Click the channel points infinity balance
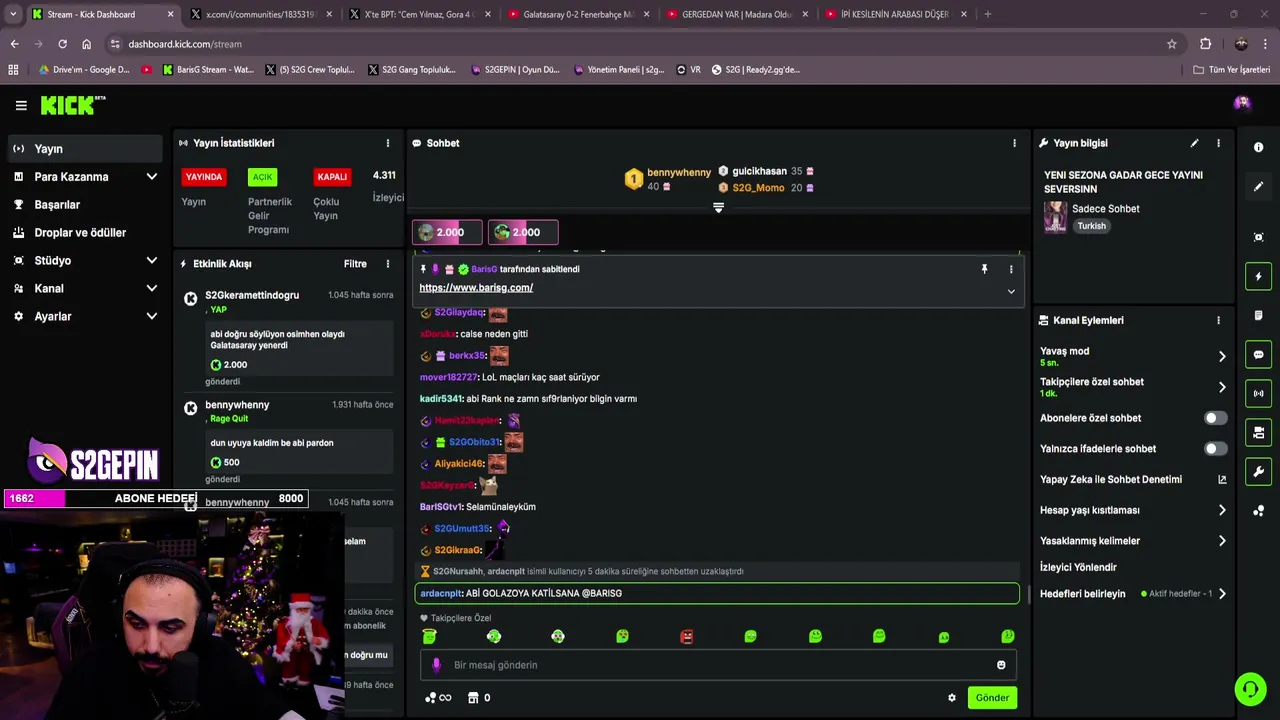The image size is (1280, 720). pos(438,698)
